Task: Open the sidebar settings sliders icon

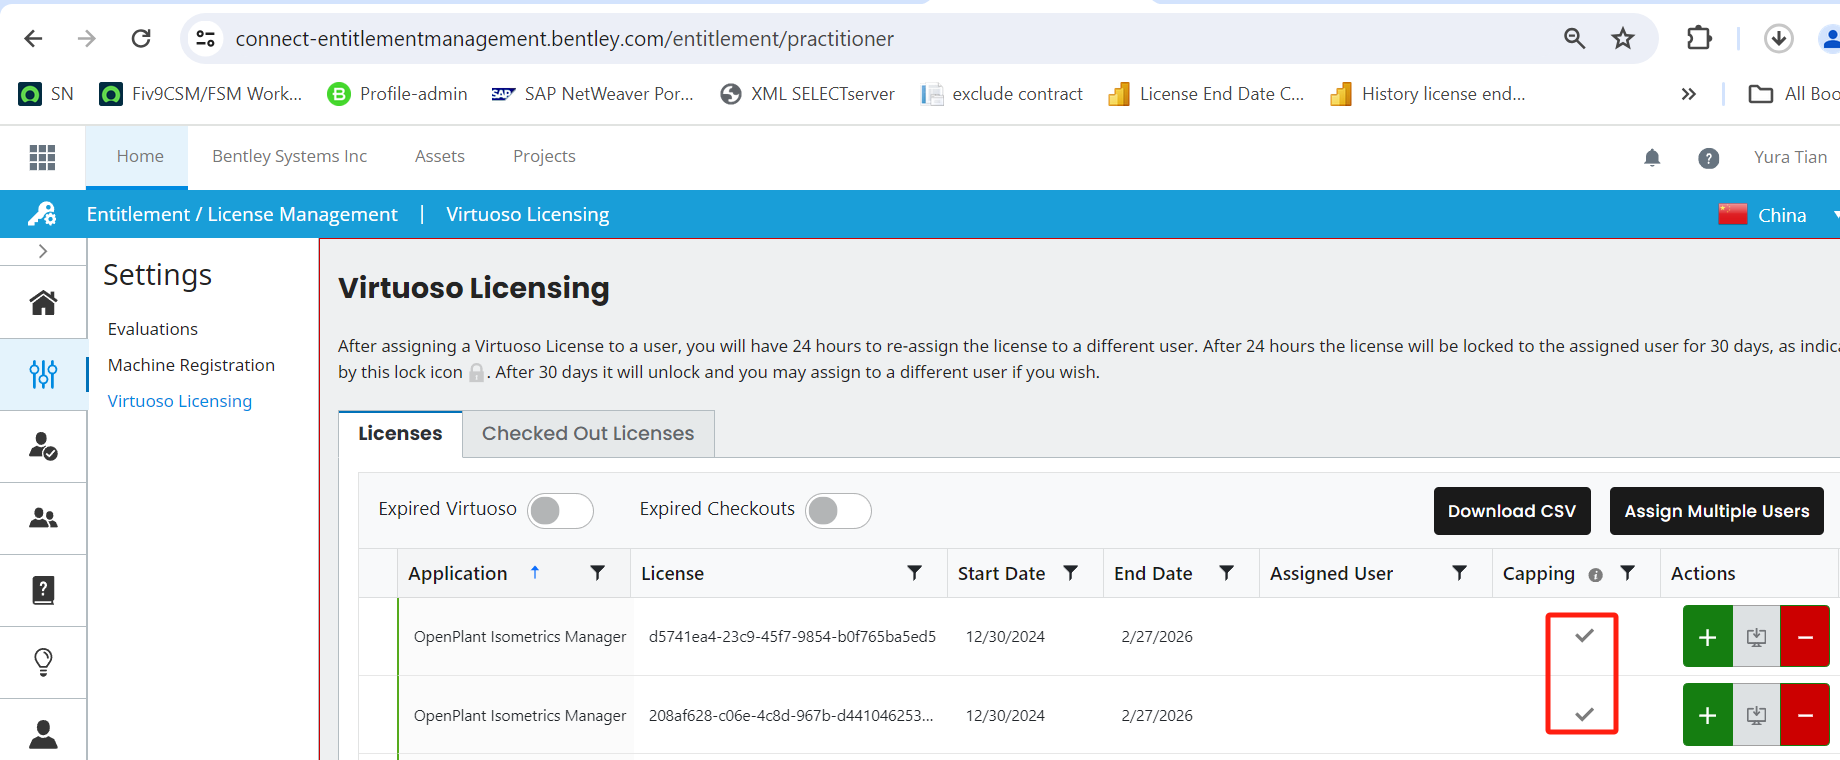Action: tap(43, 374)
